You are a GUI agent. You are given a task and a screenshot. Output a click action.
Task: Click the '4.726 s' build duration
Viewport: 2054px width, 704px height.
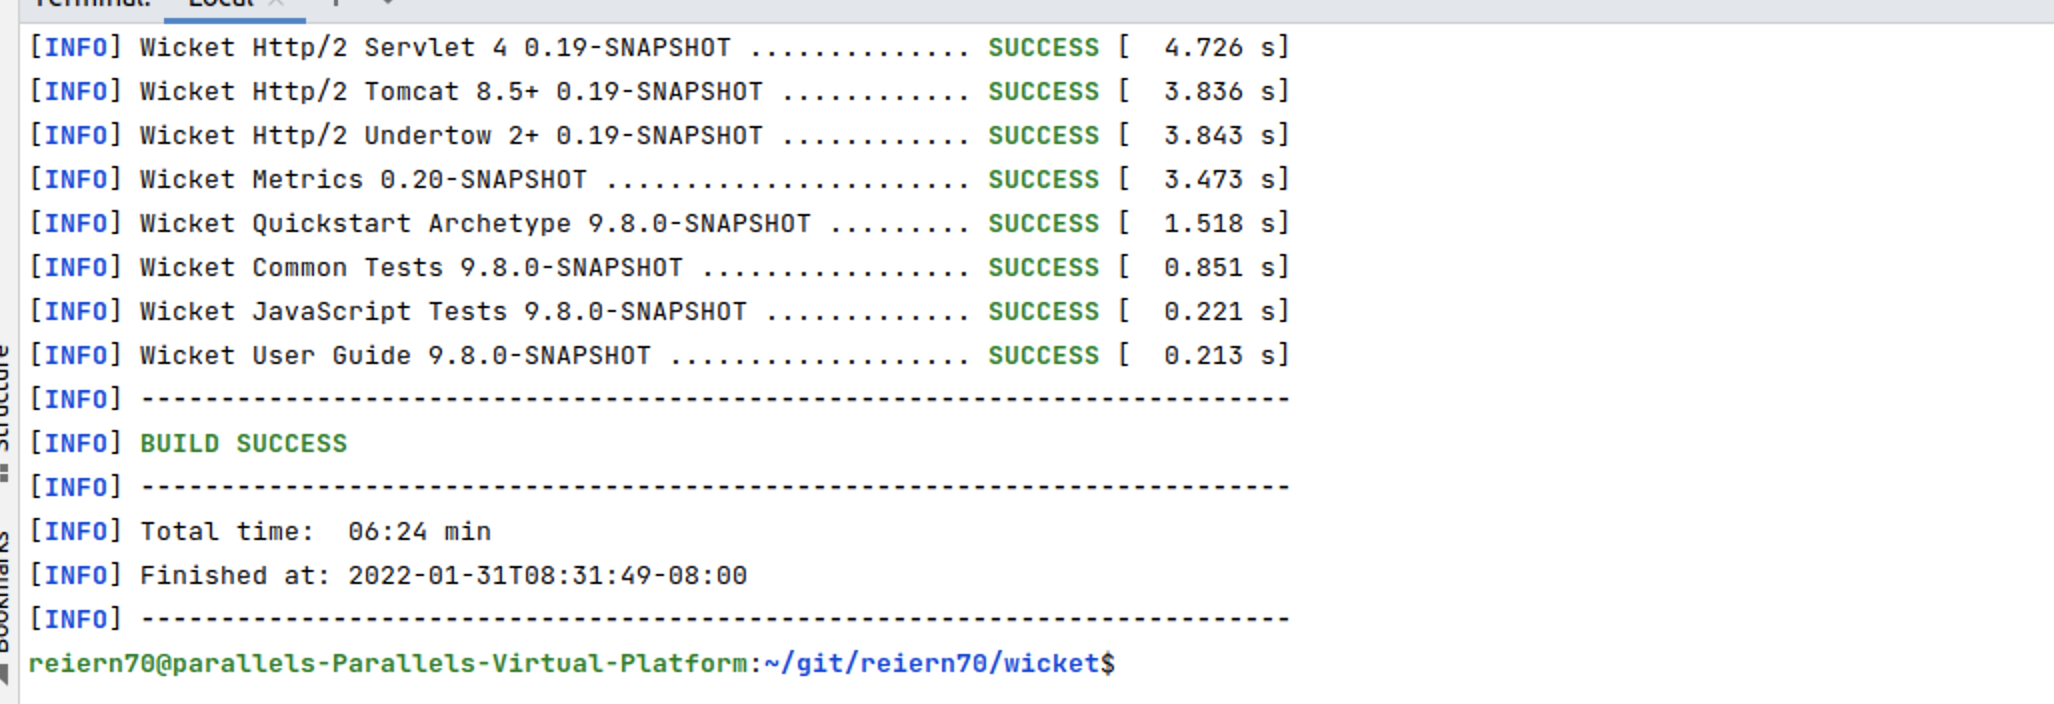1219,47
